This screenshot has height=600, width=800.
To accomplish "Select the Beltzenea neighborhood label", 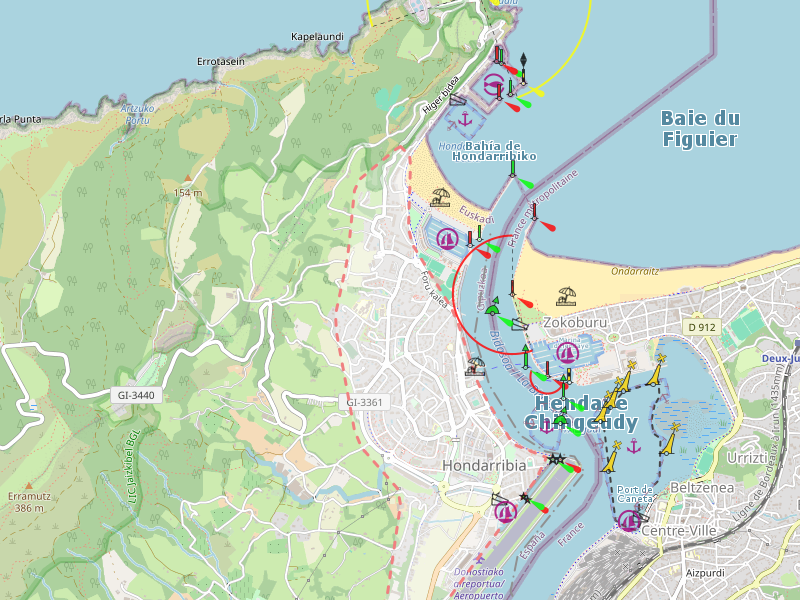I will coord(705,486).
